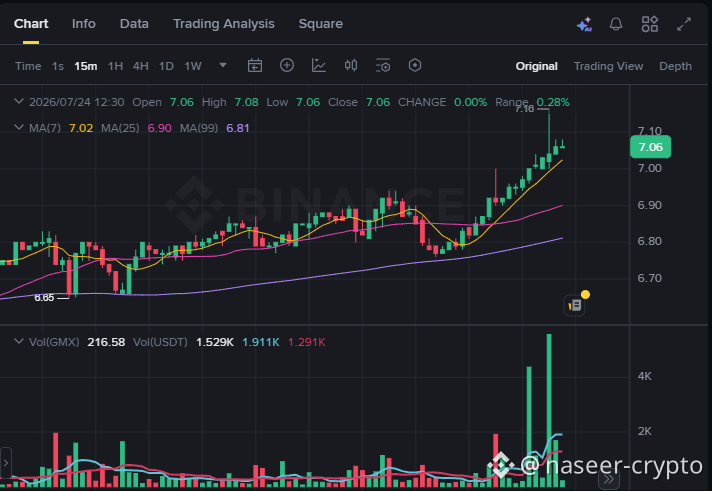
Task: Click the 6.65 low price marker
Action: [x=44, y=298]
